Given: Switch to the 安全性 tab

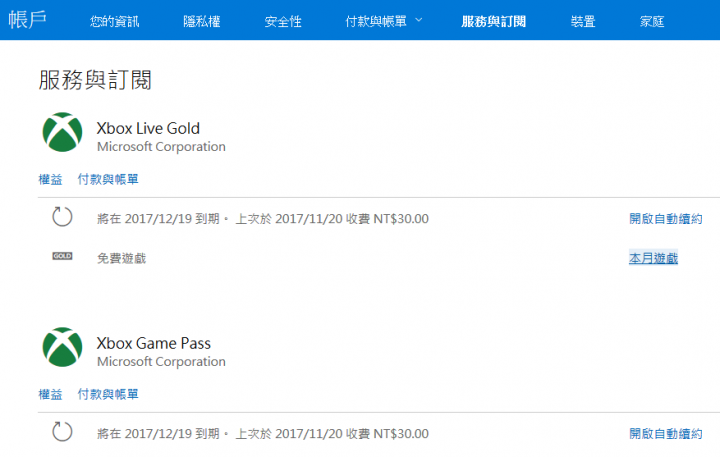Looking at the screenshot, I should [x=283, y=21].
